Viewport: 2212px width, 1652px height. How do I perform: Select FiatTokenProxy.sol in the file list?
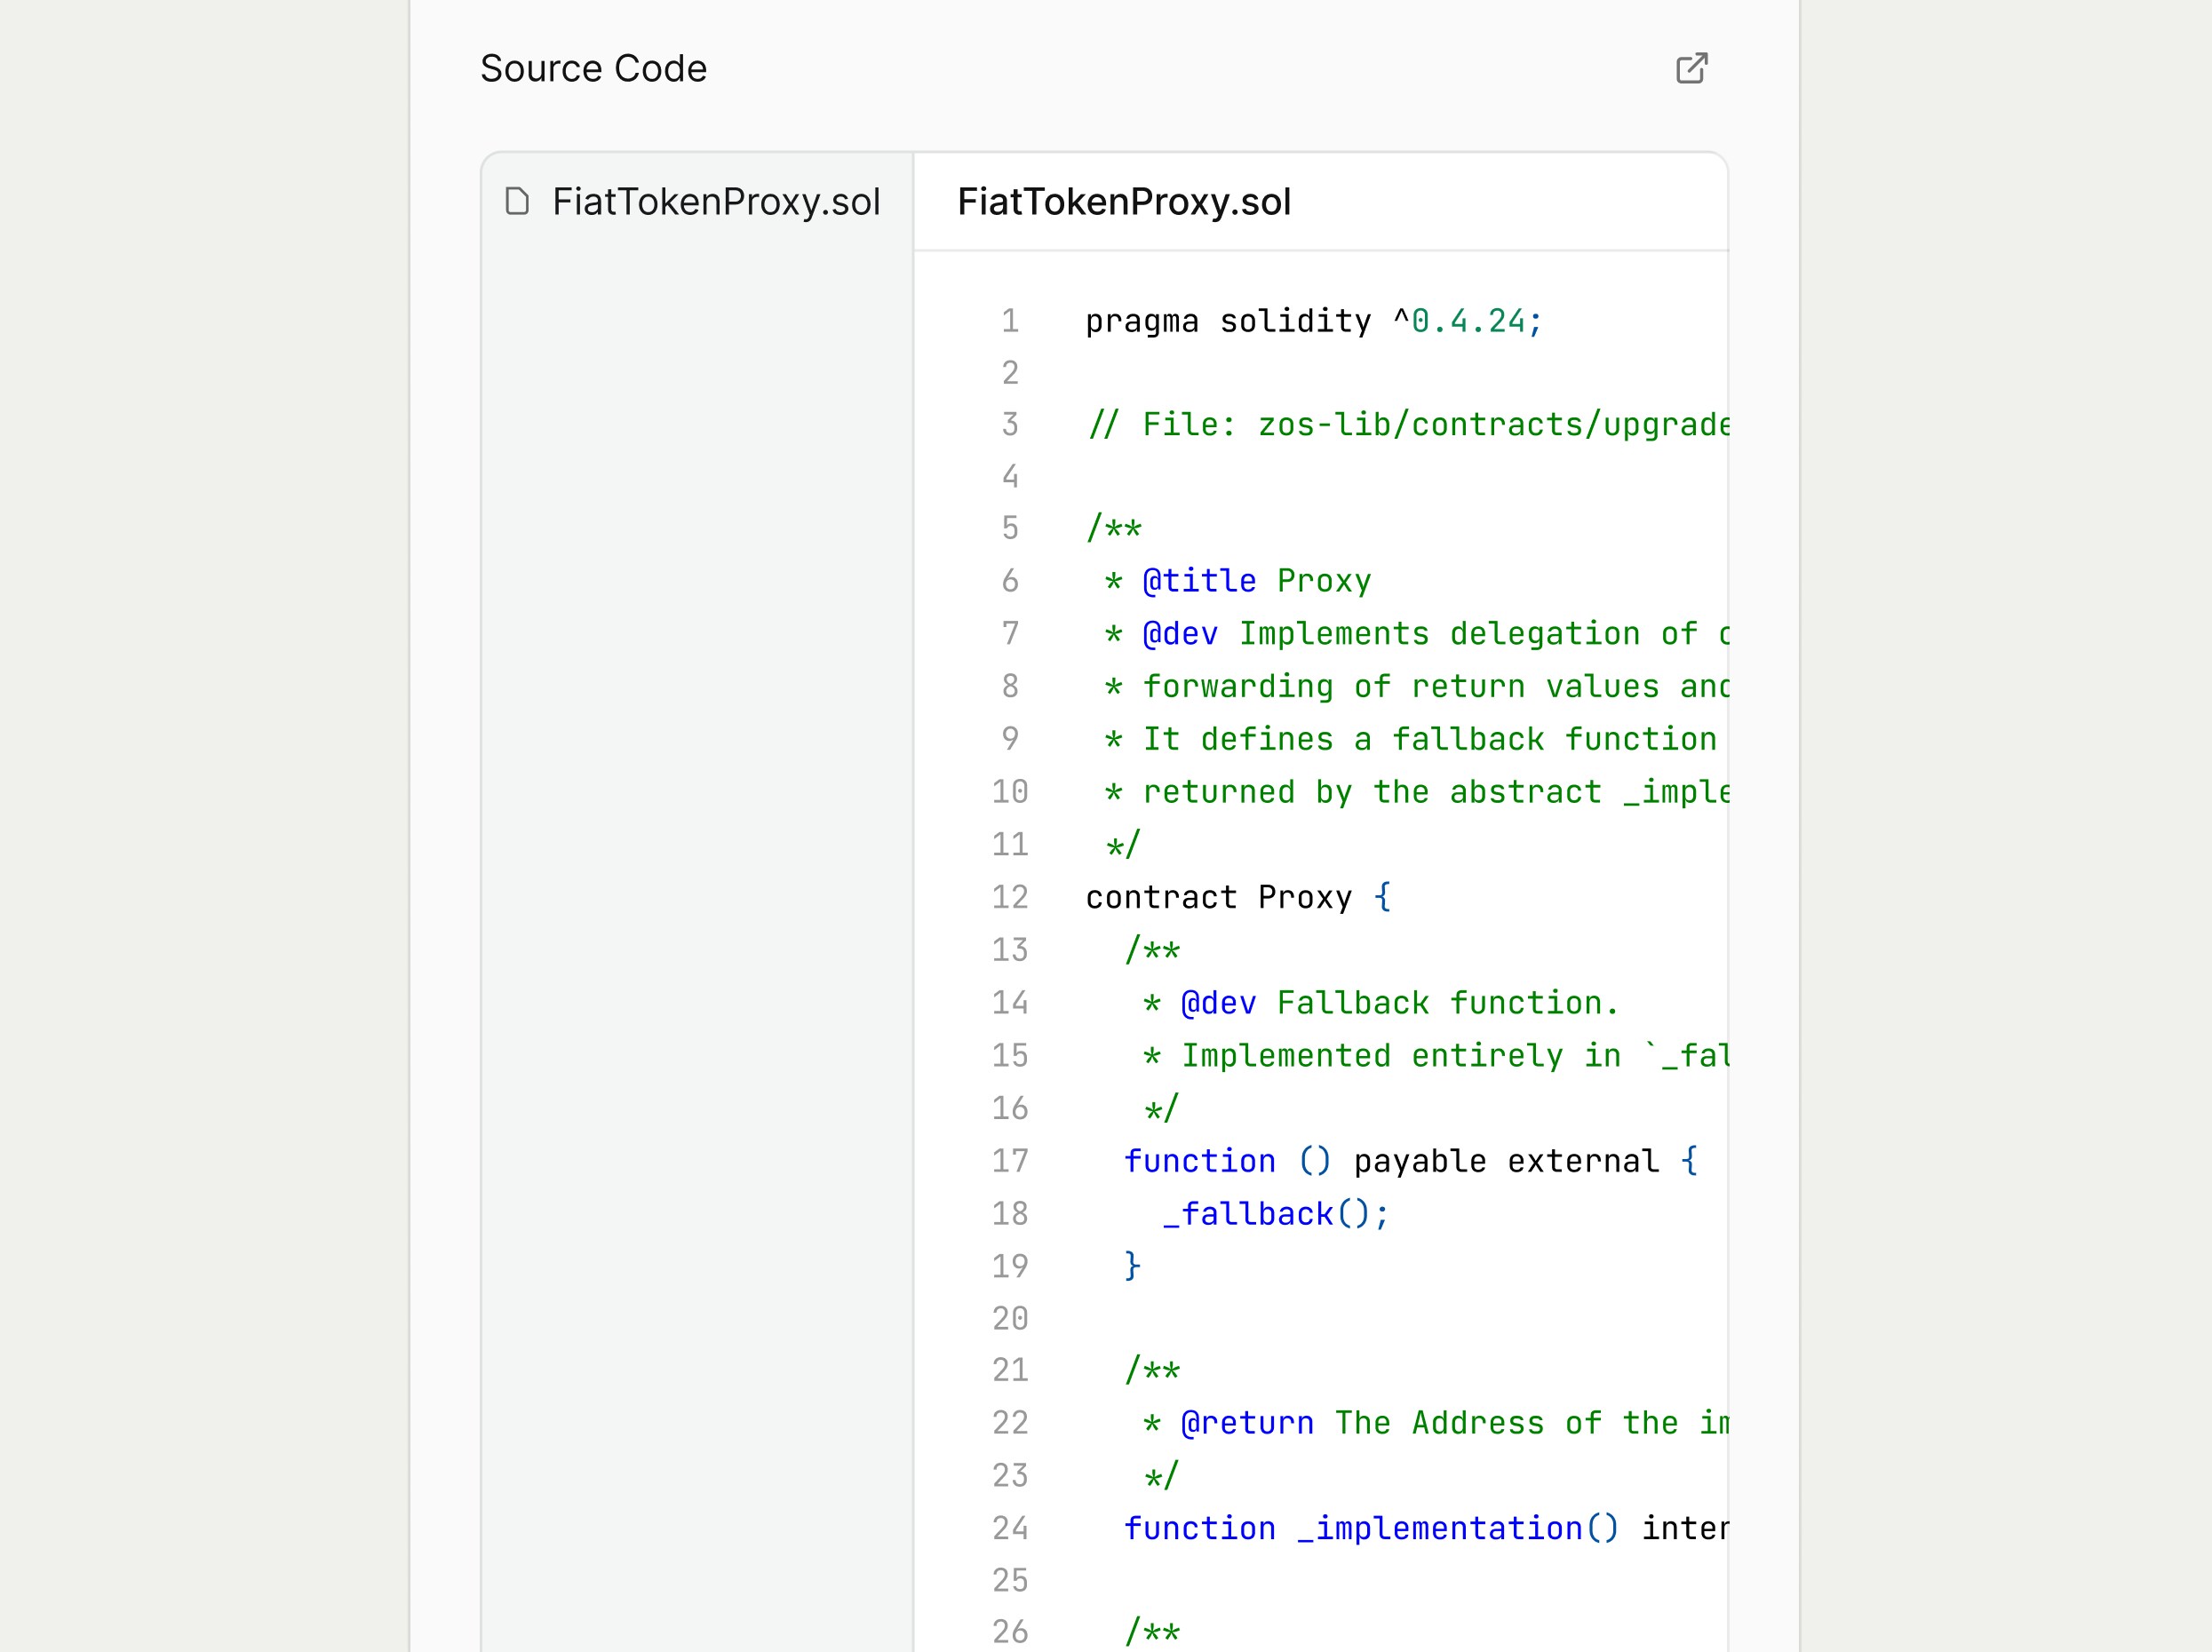pos(716,202)
